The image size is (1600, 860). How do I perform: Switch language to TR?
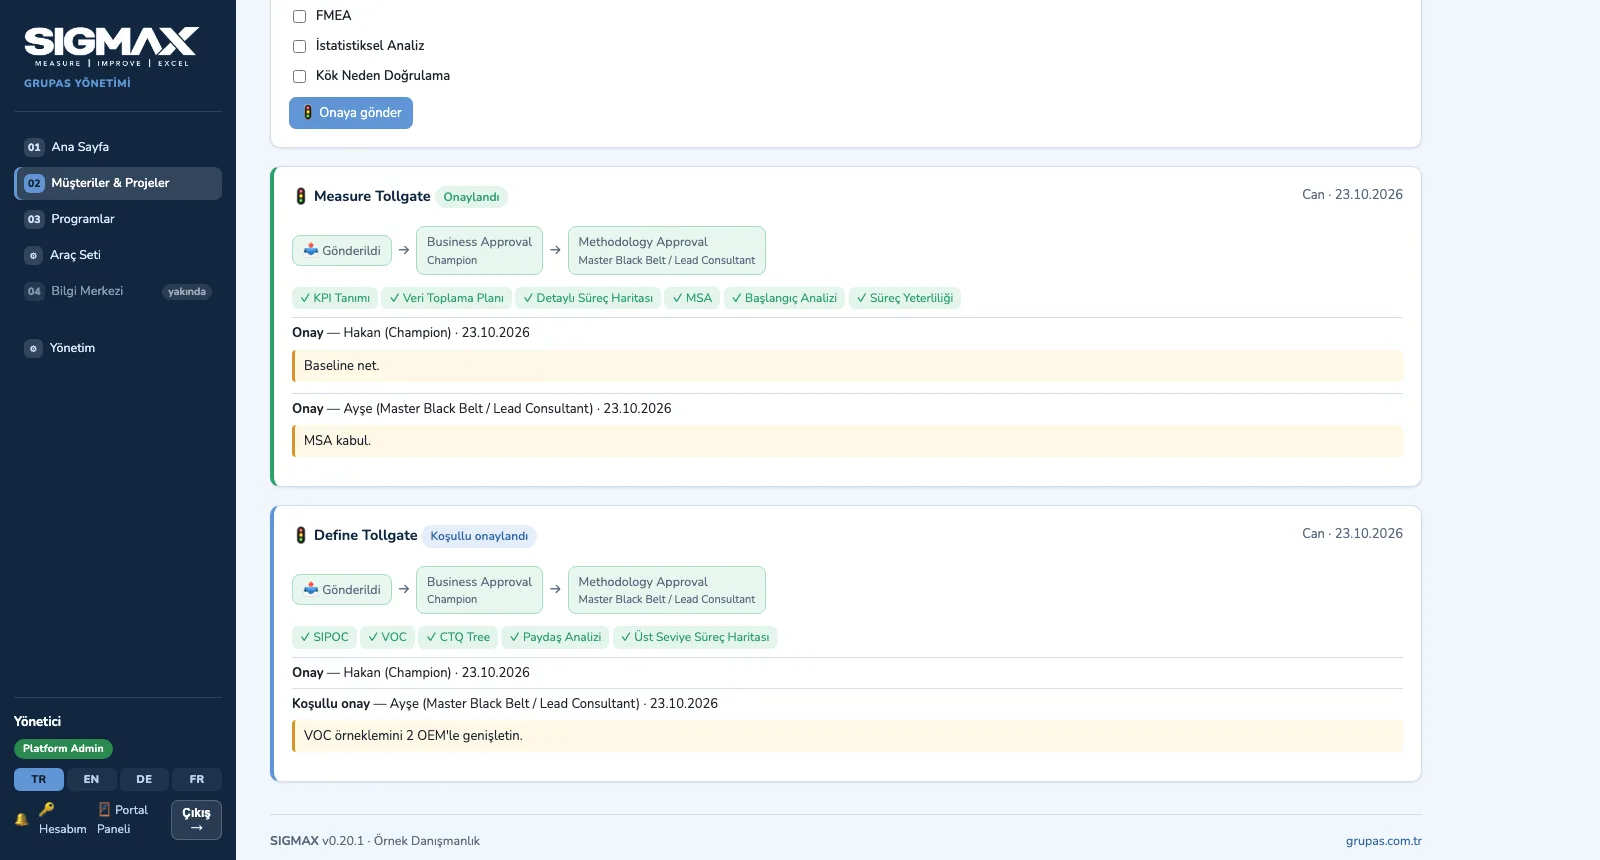pos(39,779)
